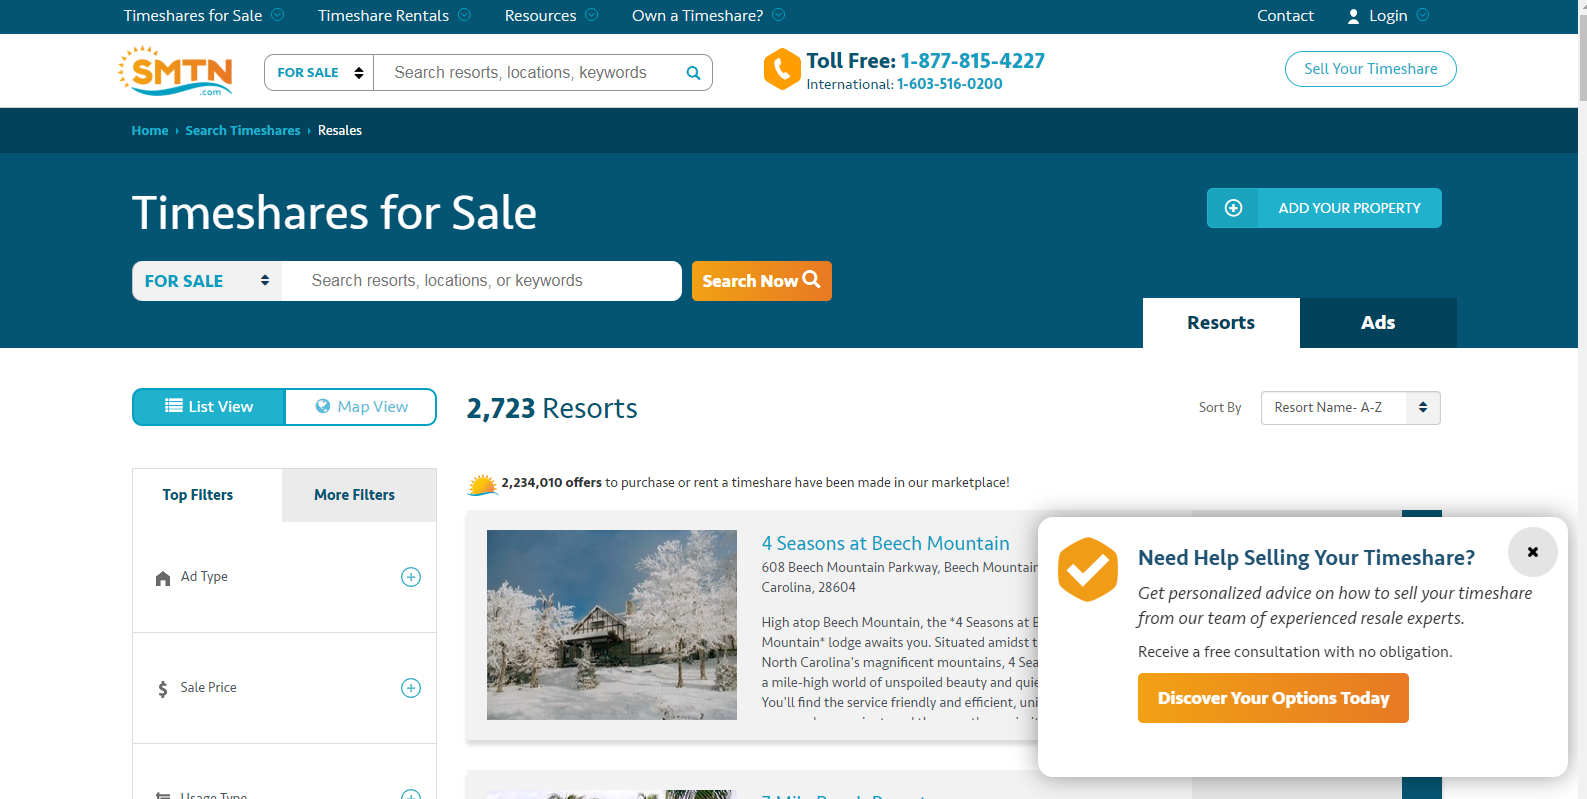Open the 4 Seasons at Beech Mountain listing
The height and width of the screenshot is (799, 1587).
click(885, 543)
